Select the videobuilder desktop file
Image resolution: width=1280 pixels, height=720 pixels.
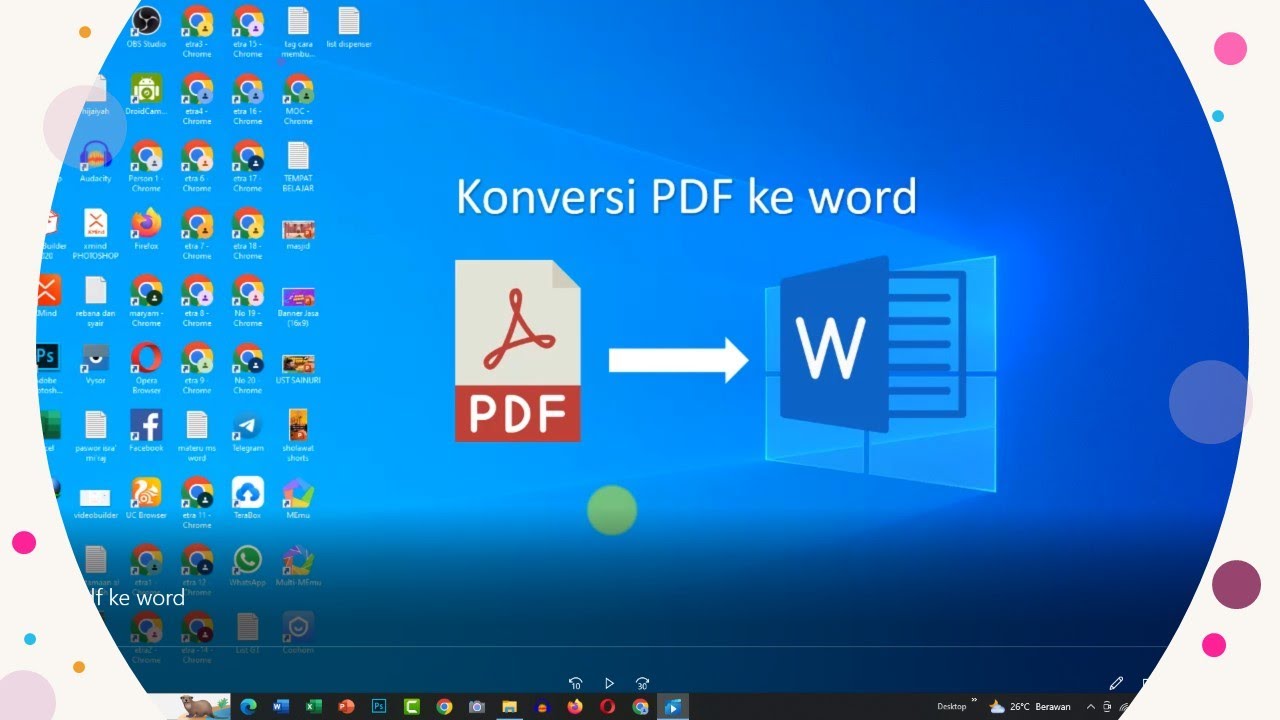95,503
